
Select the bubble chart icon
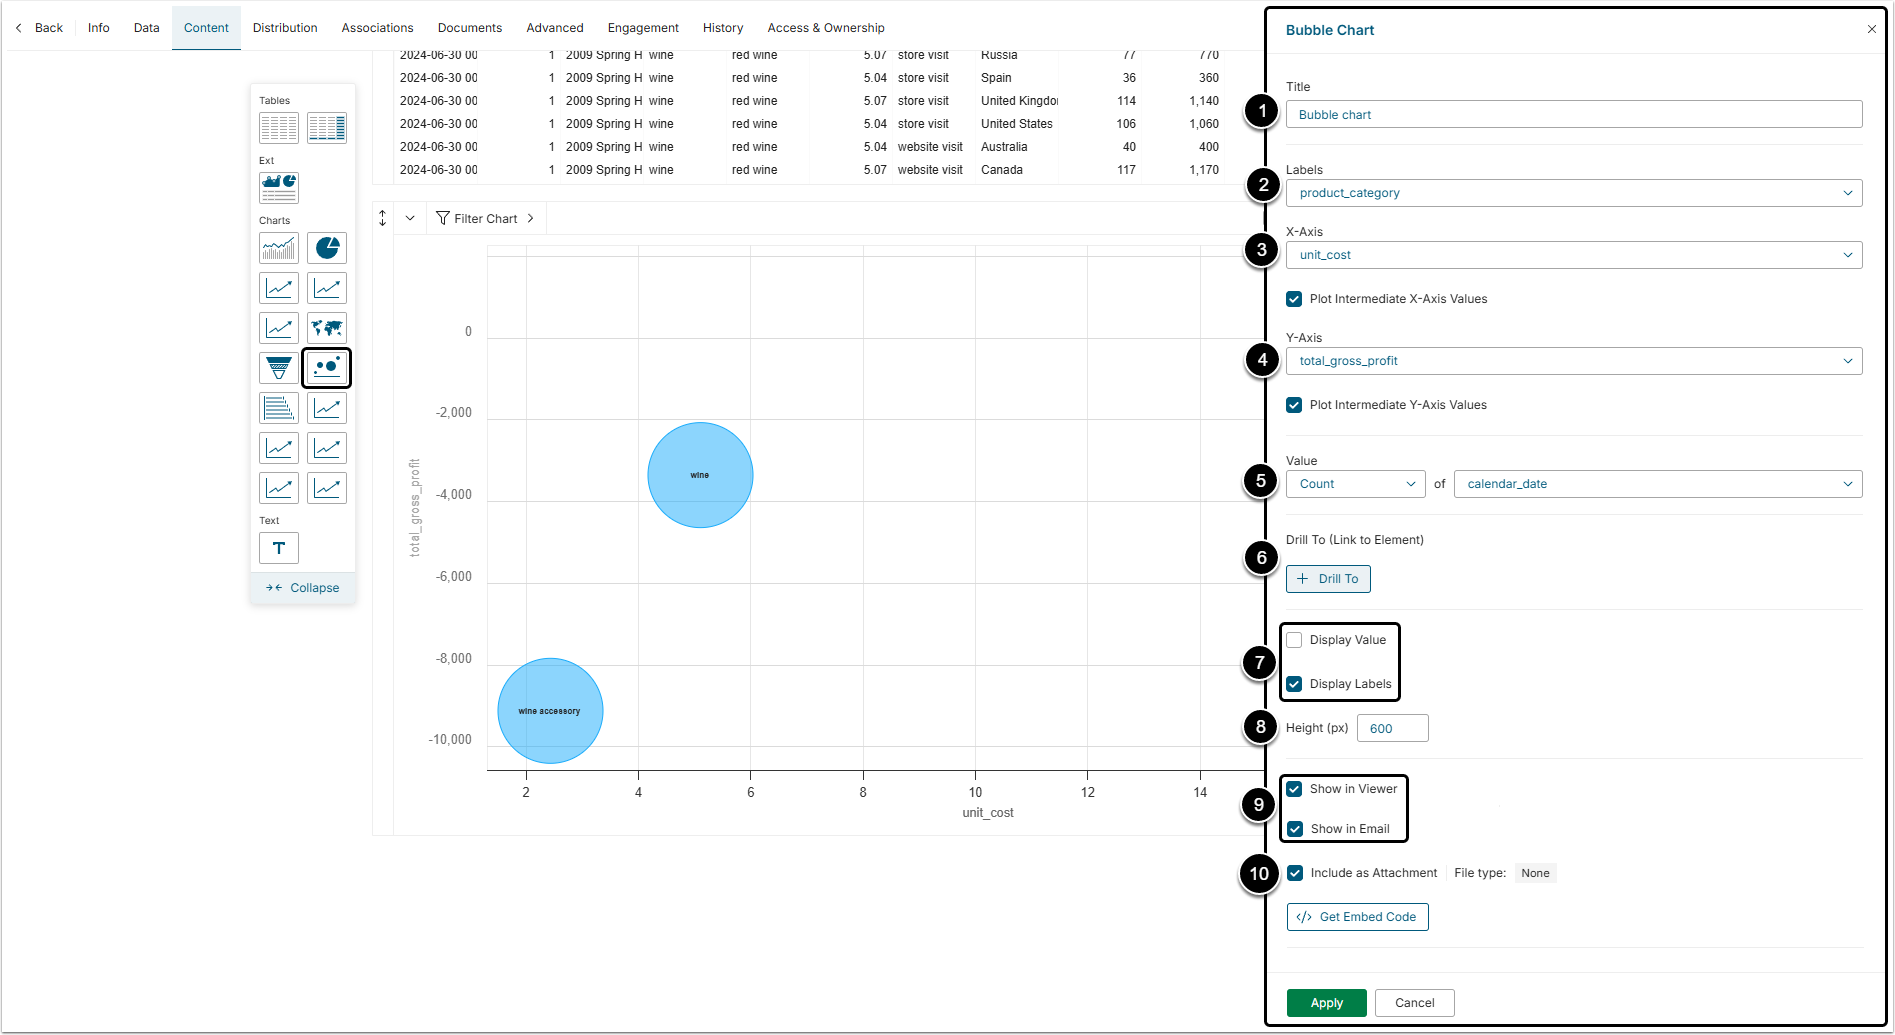(x=327, y=368)
